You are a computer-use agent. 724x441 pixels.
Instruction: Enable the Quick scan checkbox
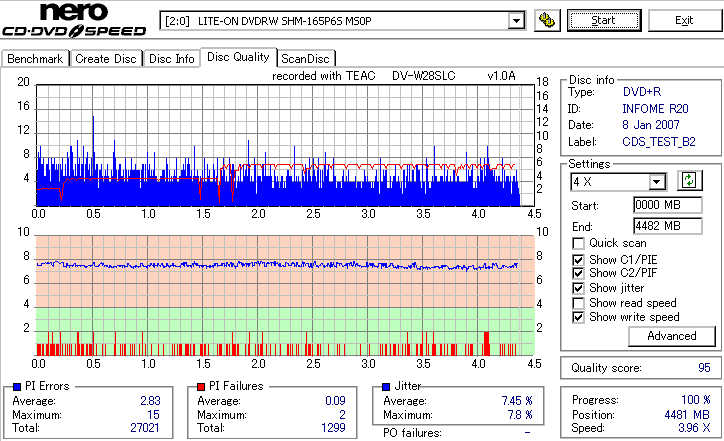click(578, 243)
